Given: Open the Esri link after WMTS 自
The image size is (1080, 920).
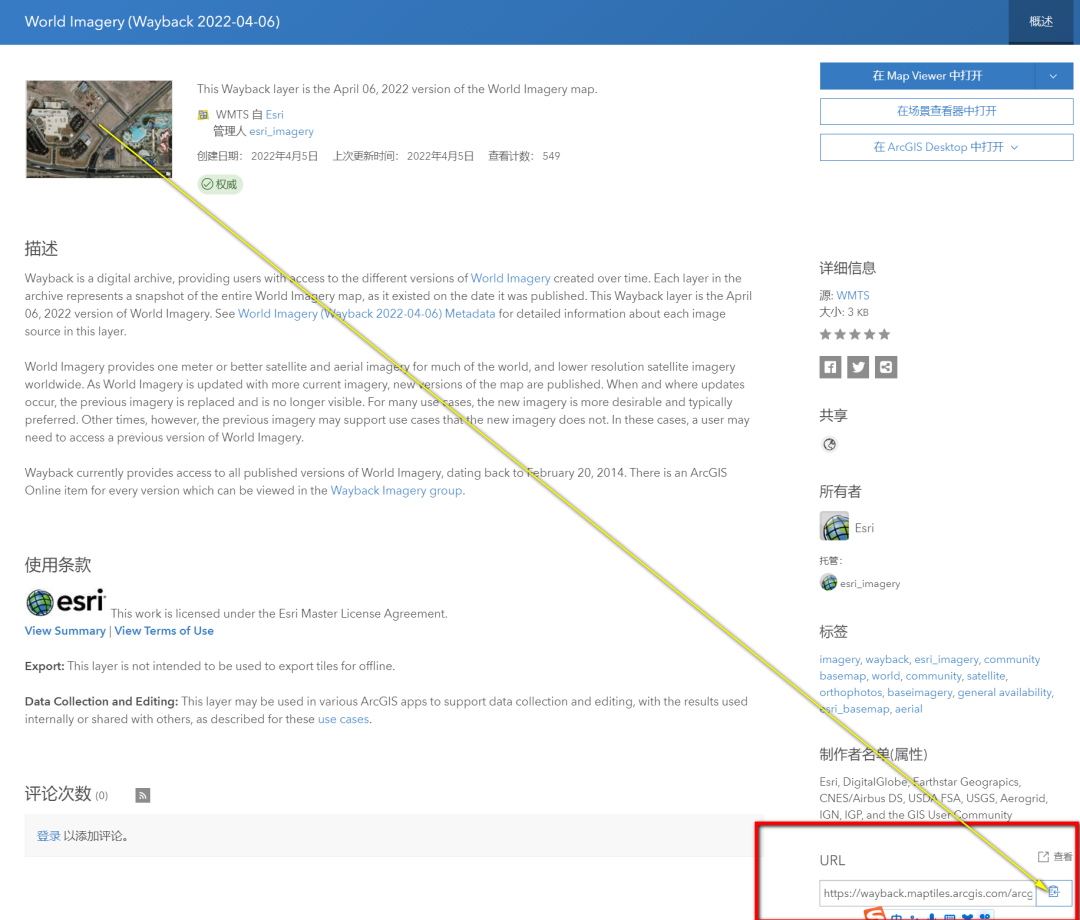Looking at the screenshot, I should tap(275, 115).
